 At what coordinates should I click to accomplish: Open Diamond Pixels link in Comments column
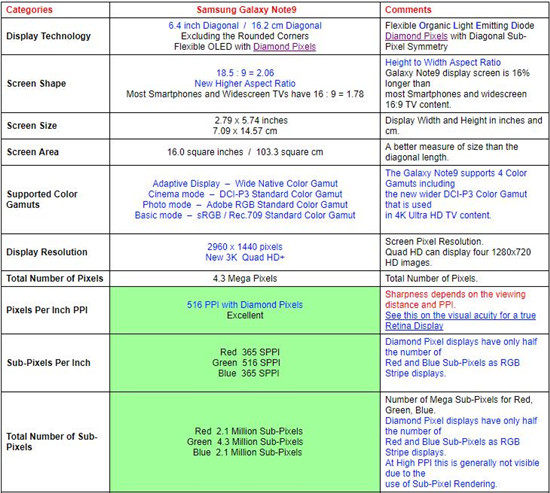[416, 36]
